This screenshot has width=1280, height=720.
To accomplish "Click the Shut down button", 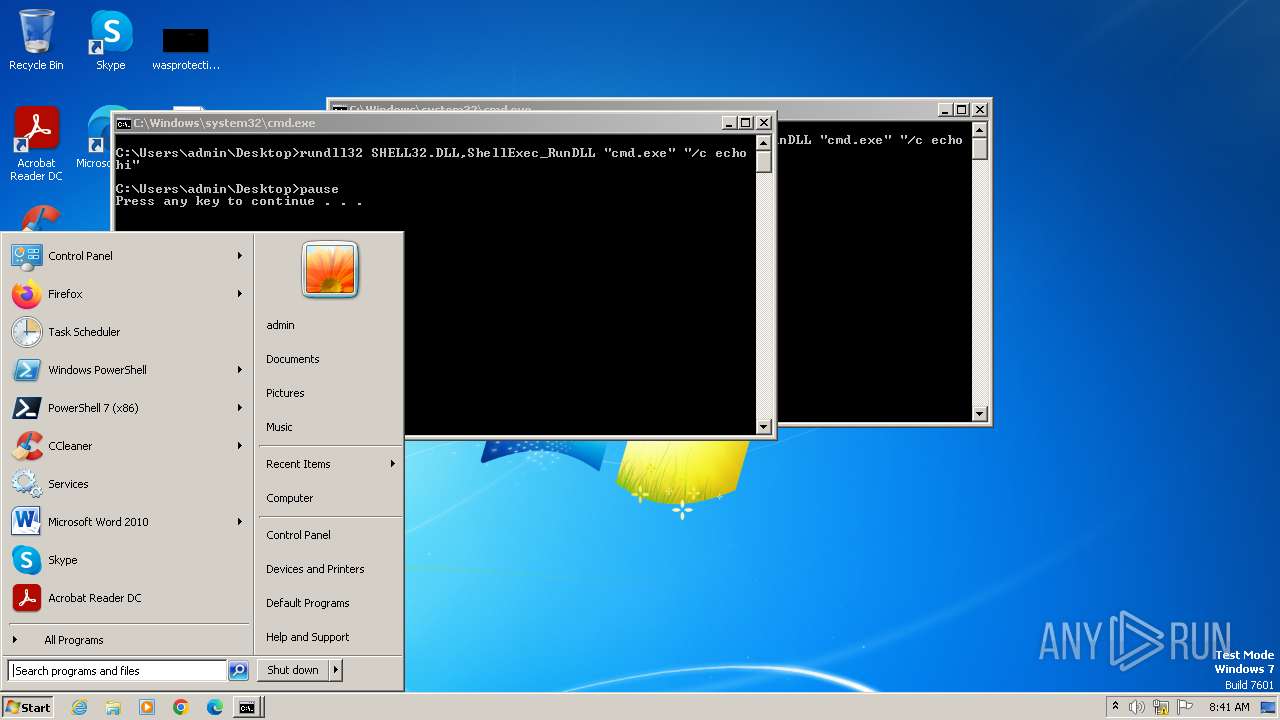I will click(x=293, y=670).
